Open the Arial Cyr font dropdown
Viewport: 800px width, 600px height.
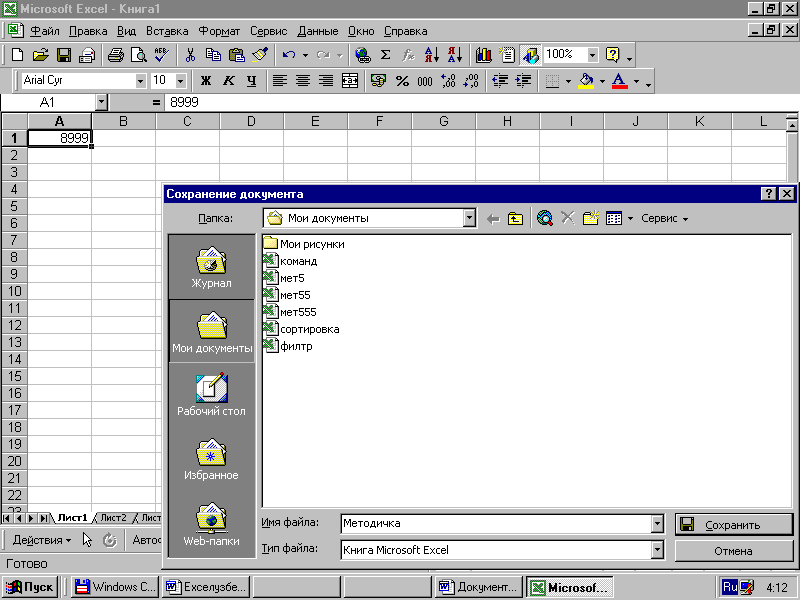[x=140, y=81]
